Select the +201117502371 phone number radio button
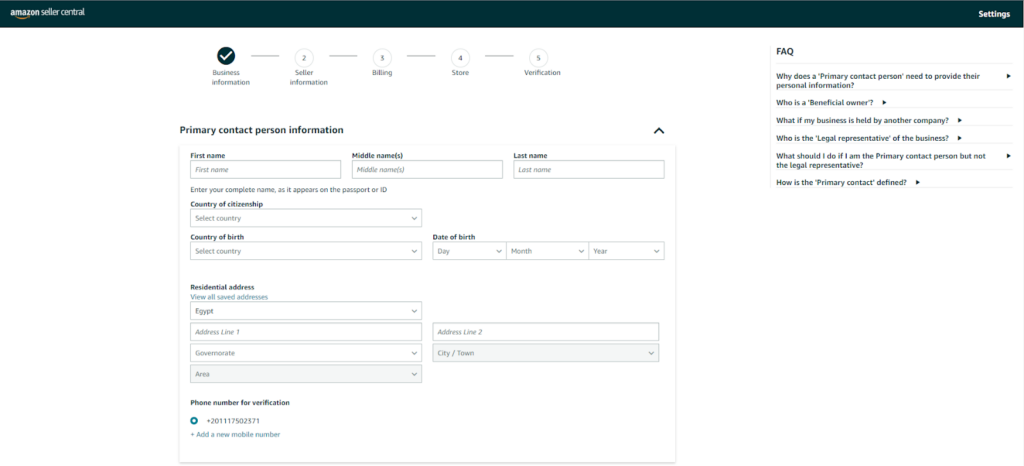The height and width of the screenshot is (466, 1024). coord(194,421)
